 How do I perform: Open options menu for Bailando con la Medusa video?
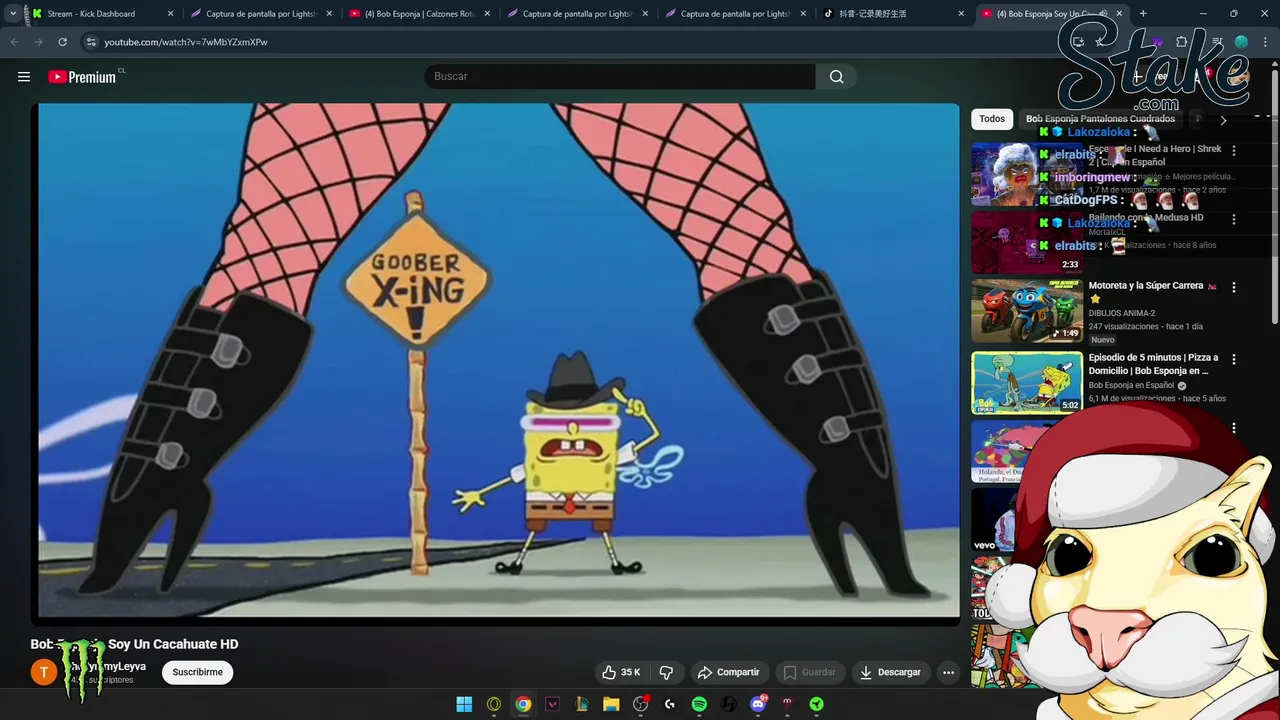click(x=1233, y=219)
